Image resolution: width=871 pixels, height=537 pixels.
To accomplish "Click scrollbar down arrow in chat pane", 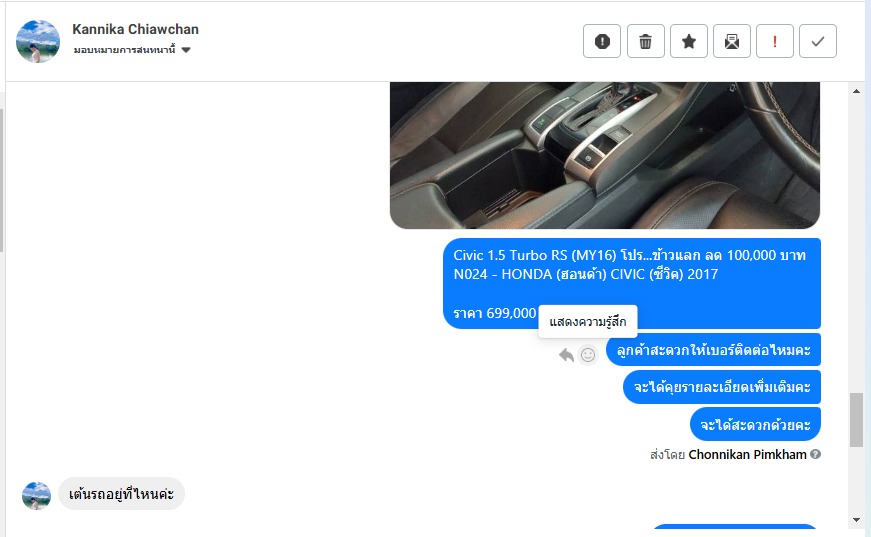I will [x=856, y=520].
